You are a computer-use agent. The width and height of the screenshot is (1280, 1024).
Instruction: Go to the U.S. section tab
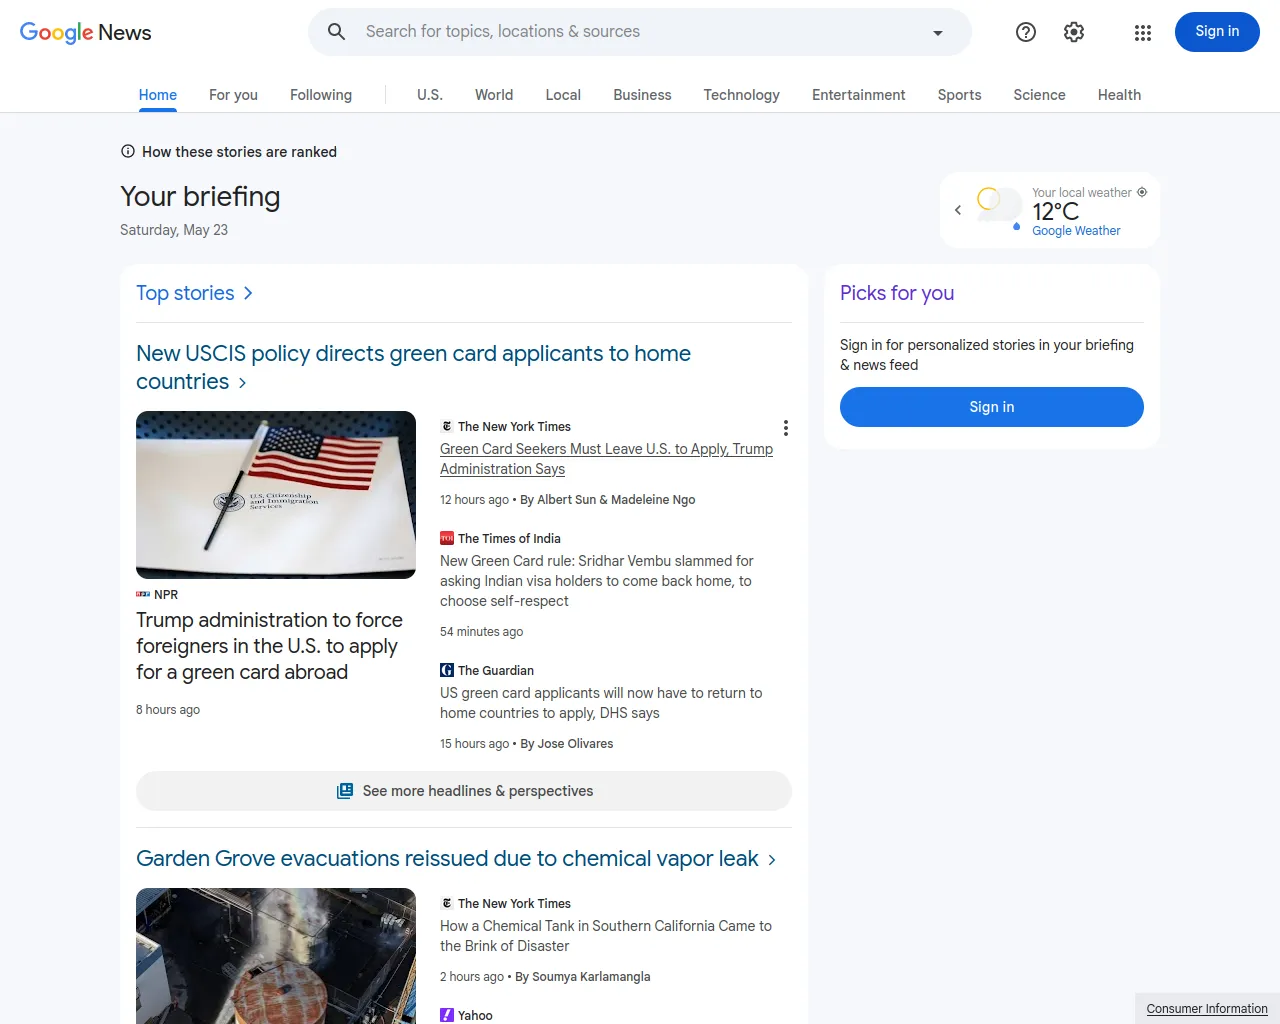pyautogui.click(x=430, y=95)
